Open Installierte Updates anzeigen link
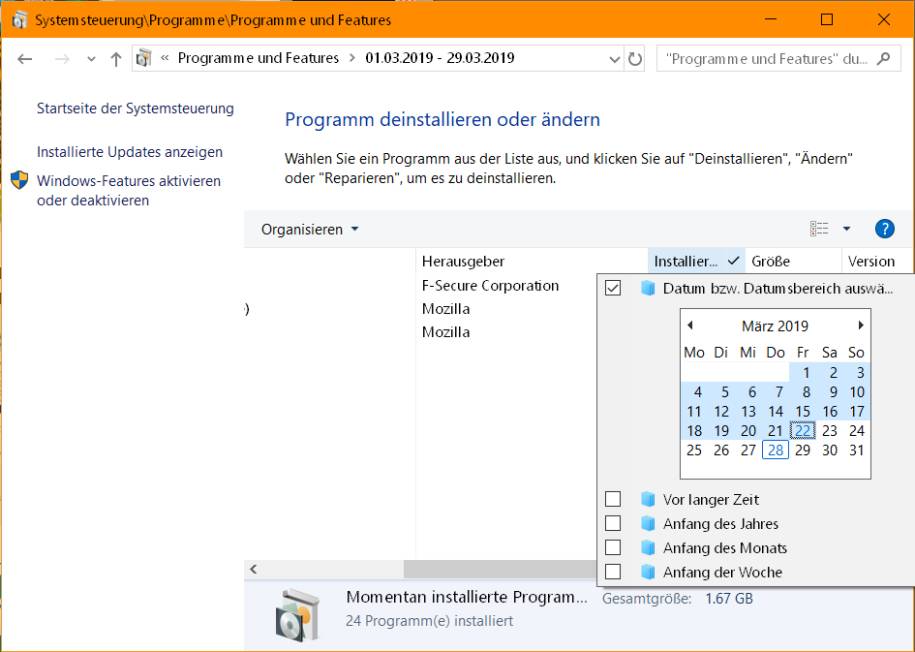Viewport: 915px width, 652px height. point(130,152)
